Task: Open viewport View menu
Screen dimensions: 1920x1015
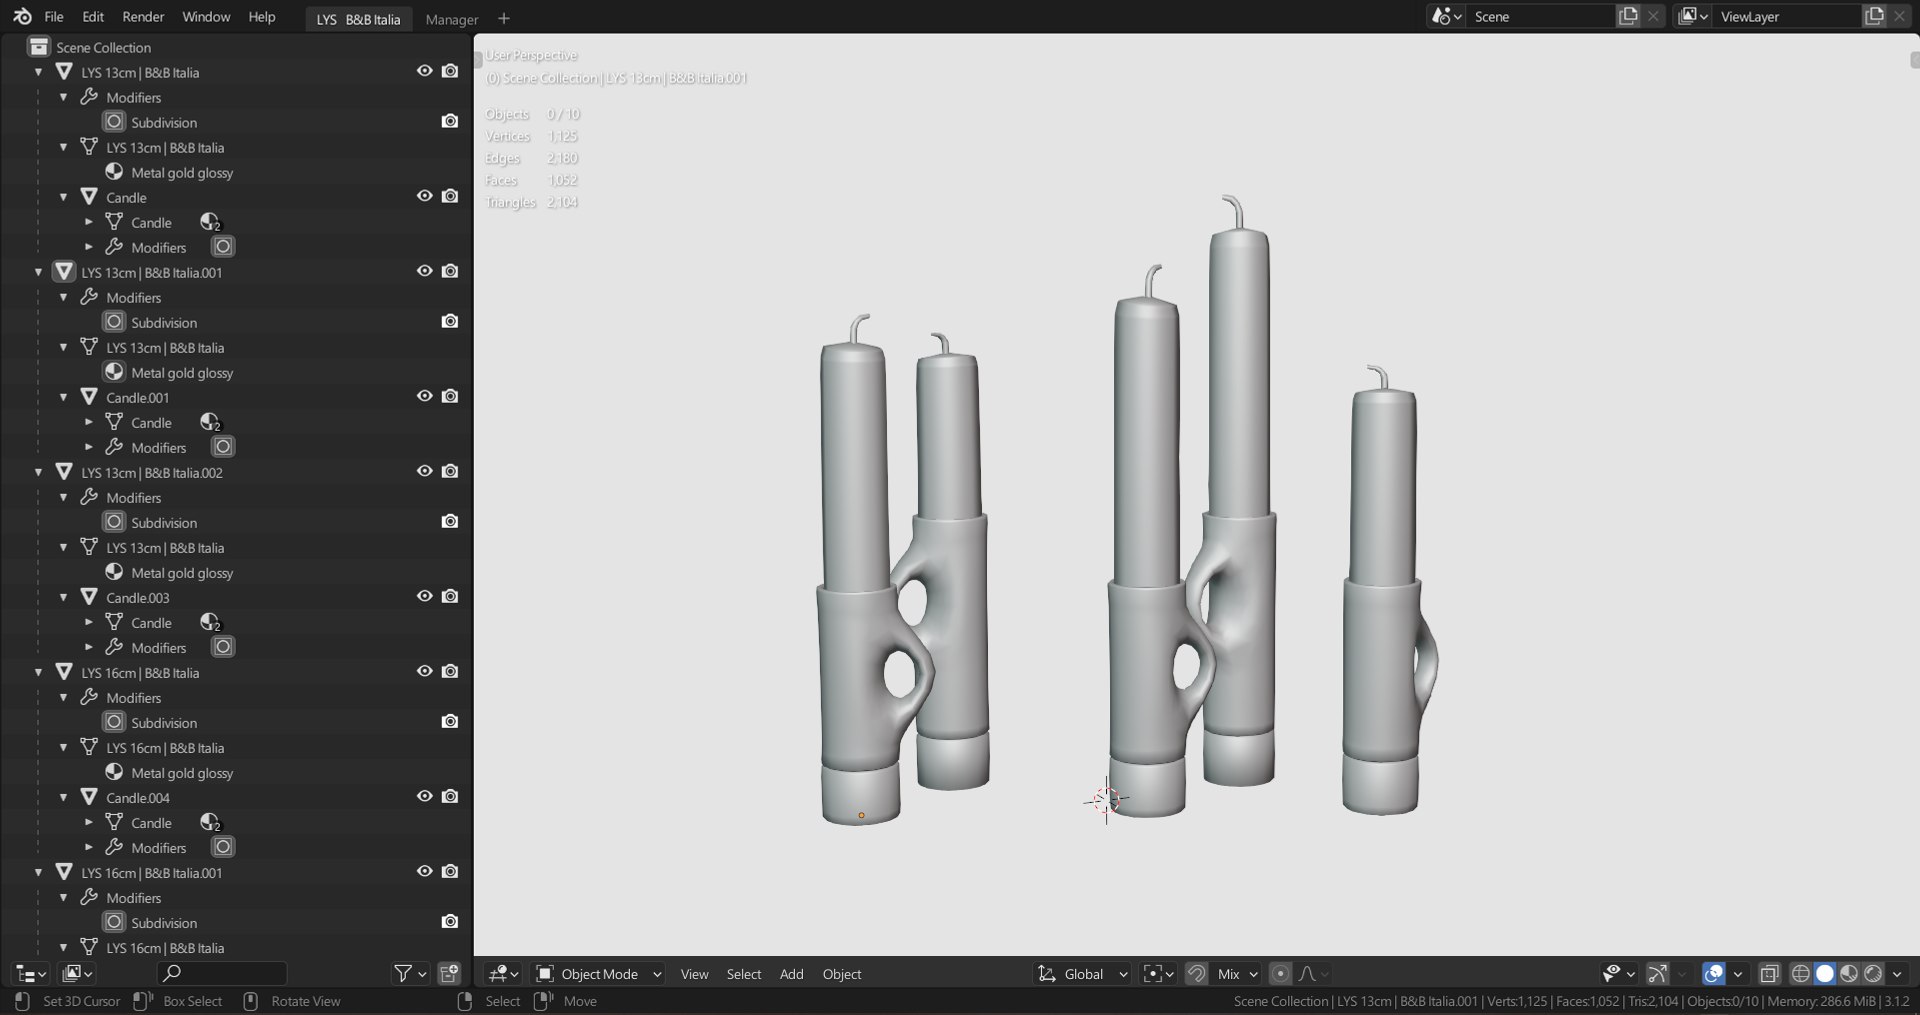Action: (694, 974)
